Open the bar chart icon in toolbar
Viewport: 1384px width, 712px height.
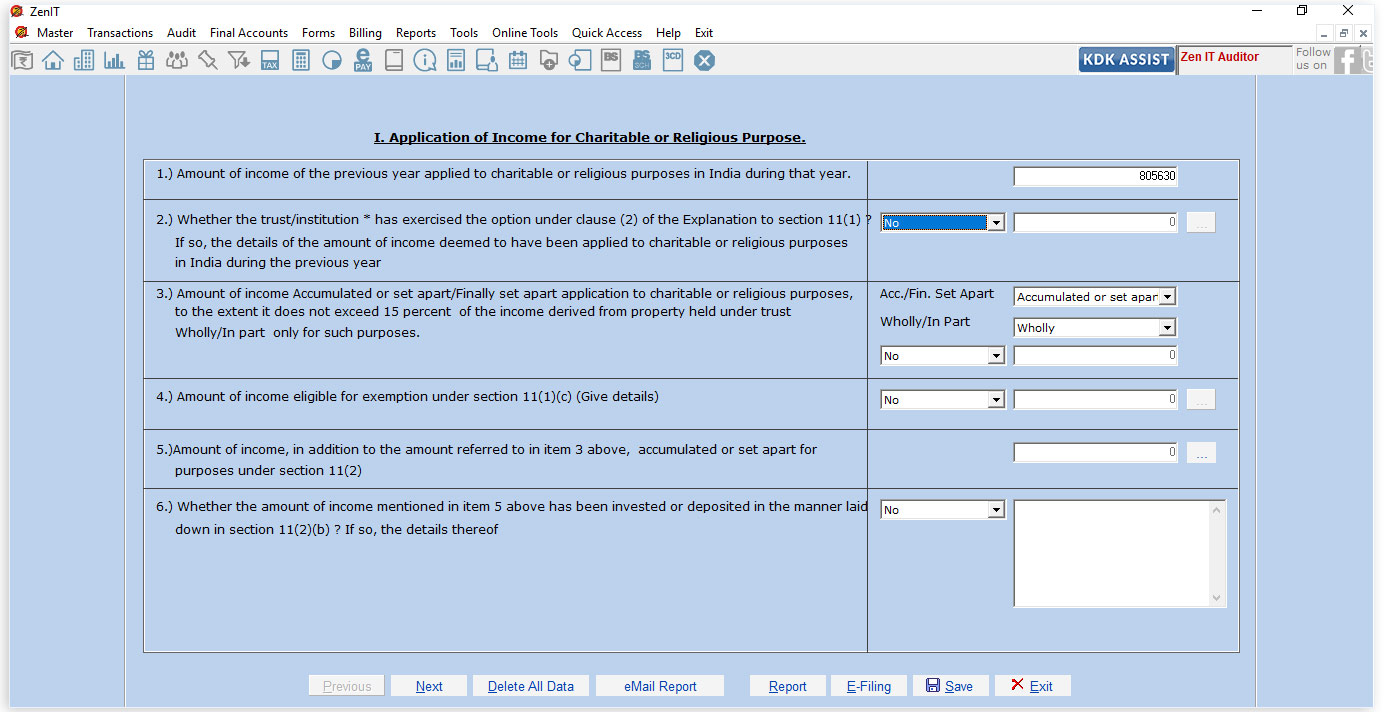(x=115, y=61)
